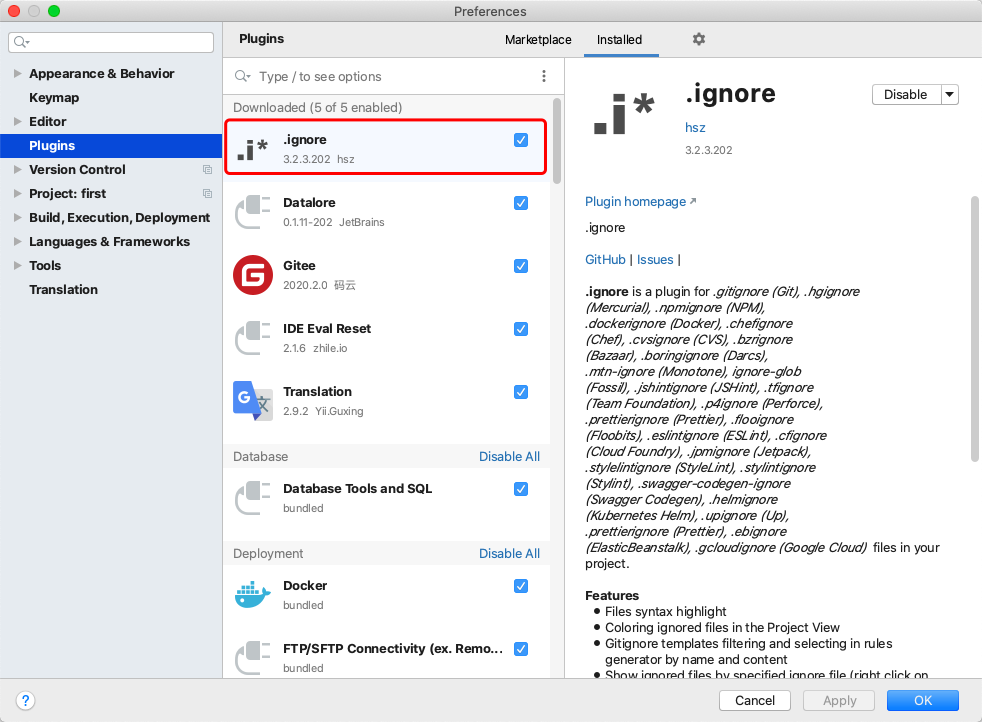This screenshot has height=722, width=982.
Task: Disable the .ignore plugin checkbox
Action: coord(521,140)
